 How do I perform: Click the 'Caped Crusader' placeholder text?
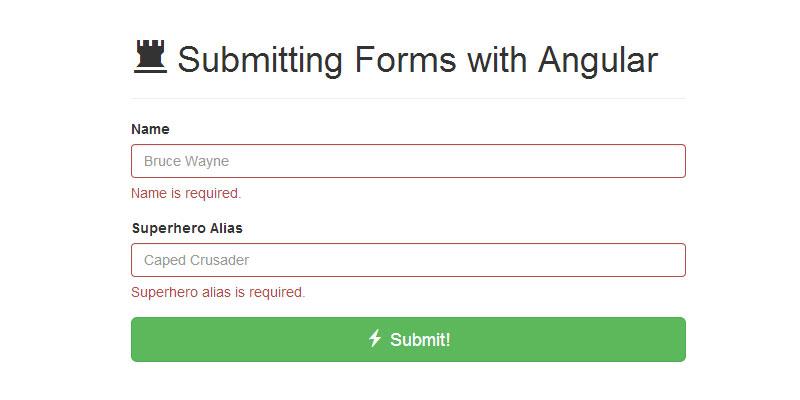(x=196, y=260)
